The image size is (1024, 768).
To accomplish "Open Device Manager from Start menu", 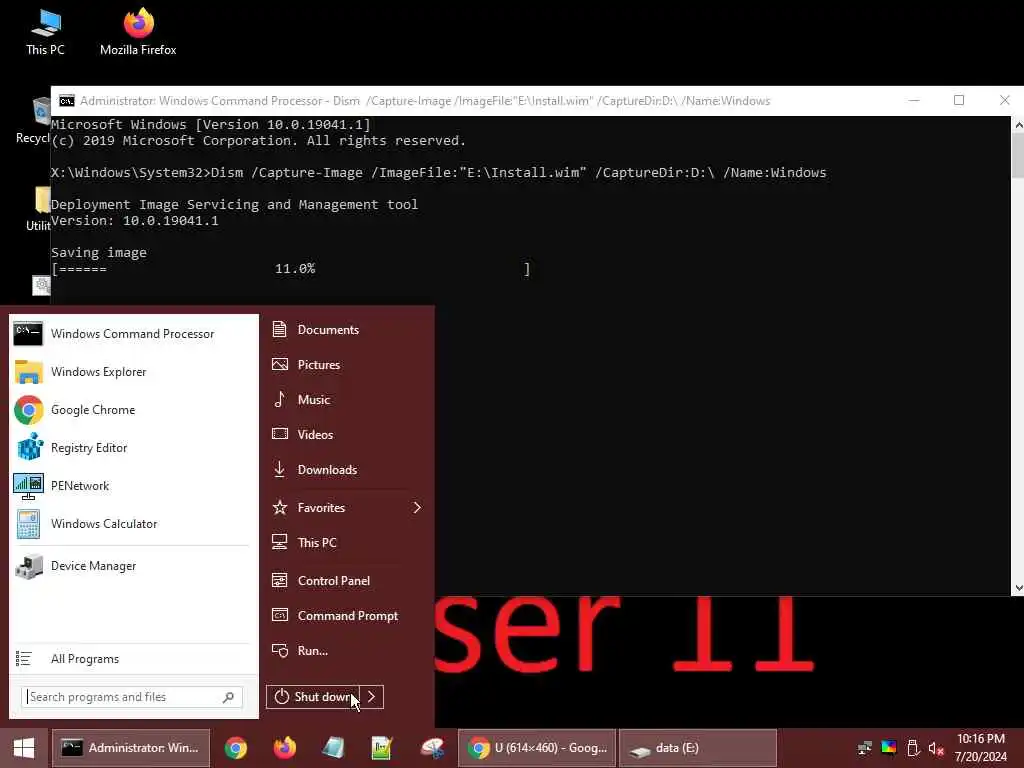I will coord(133,566).
